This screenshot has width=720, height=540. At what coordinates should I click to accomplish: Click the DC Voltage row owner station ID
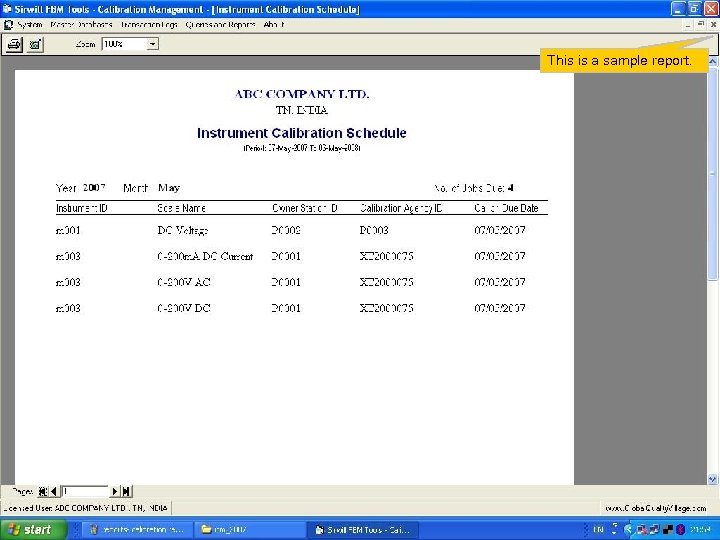[x=286, y=230]
